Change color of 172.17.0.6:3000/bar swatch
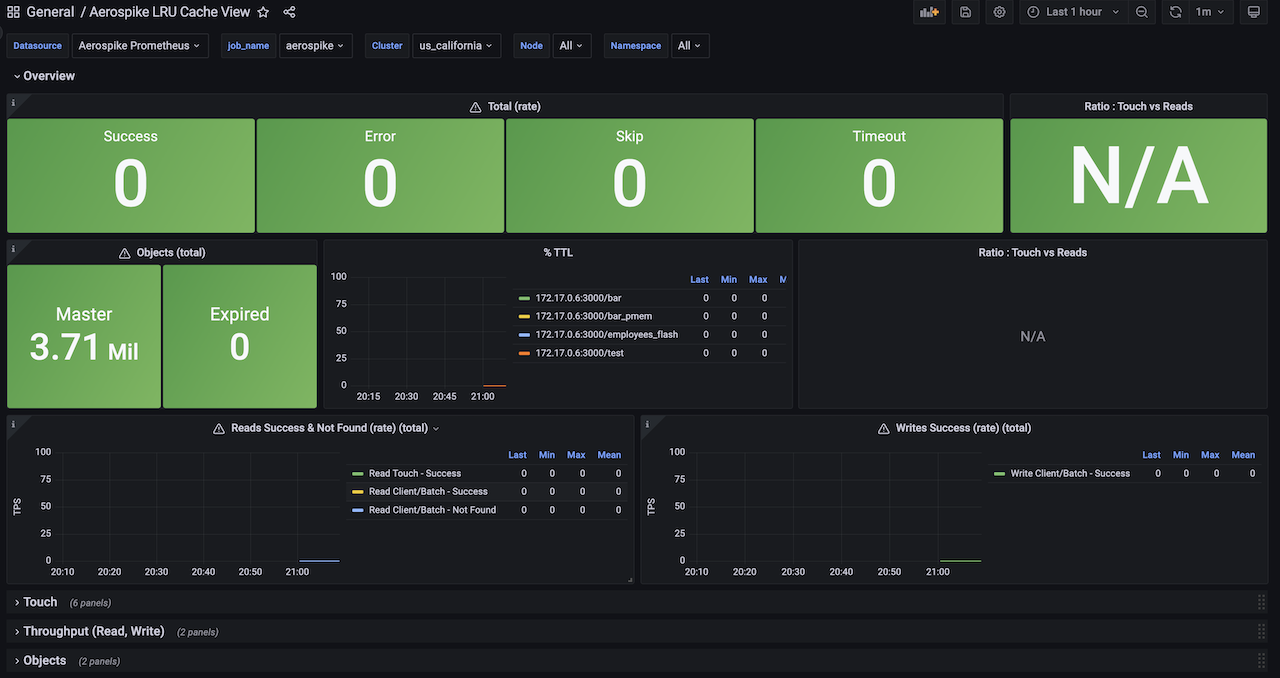1280x678 pixels. (x=524, y=298)
